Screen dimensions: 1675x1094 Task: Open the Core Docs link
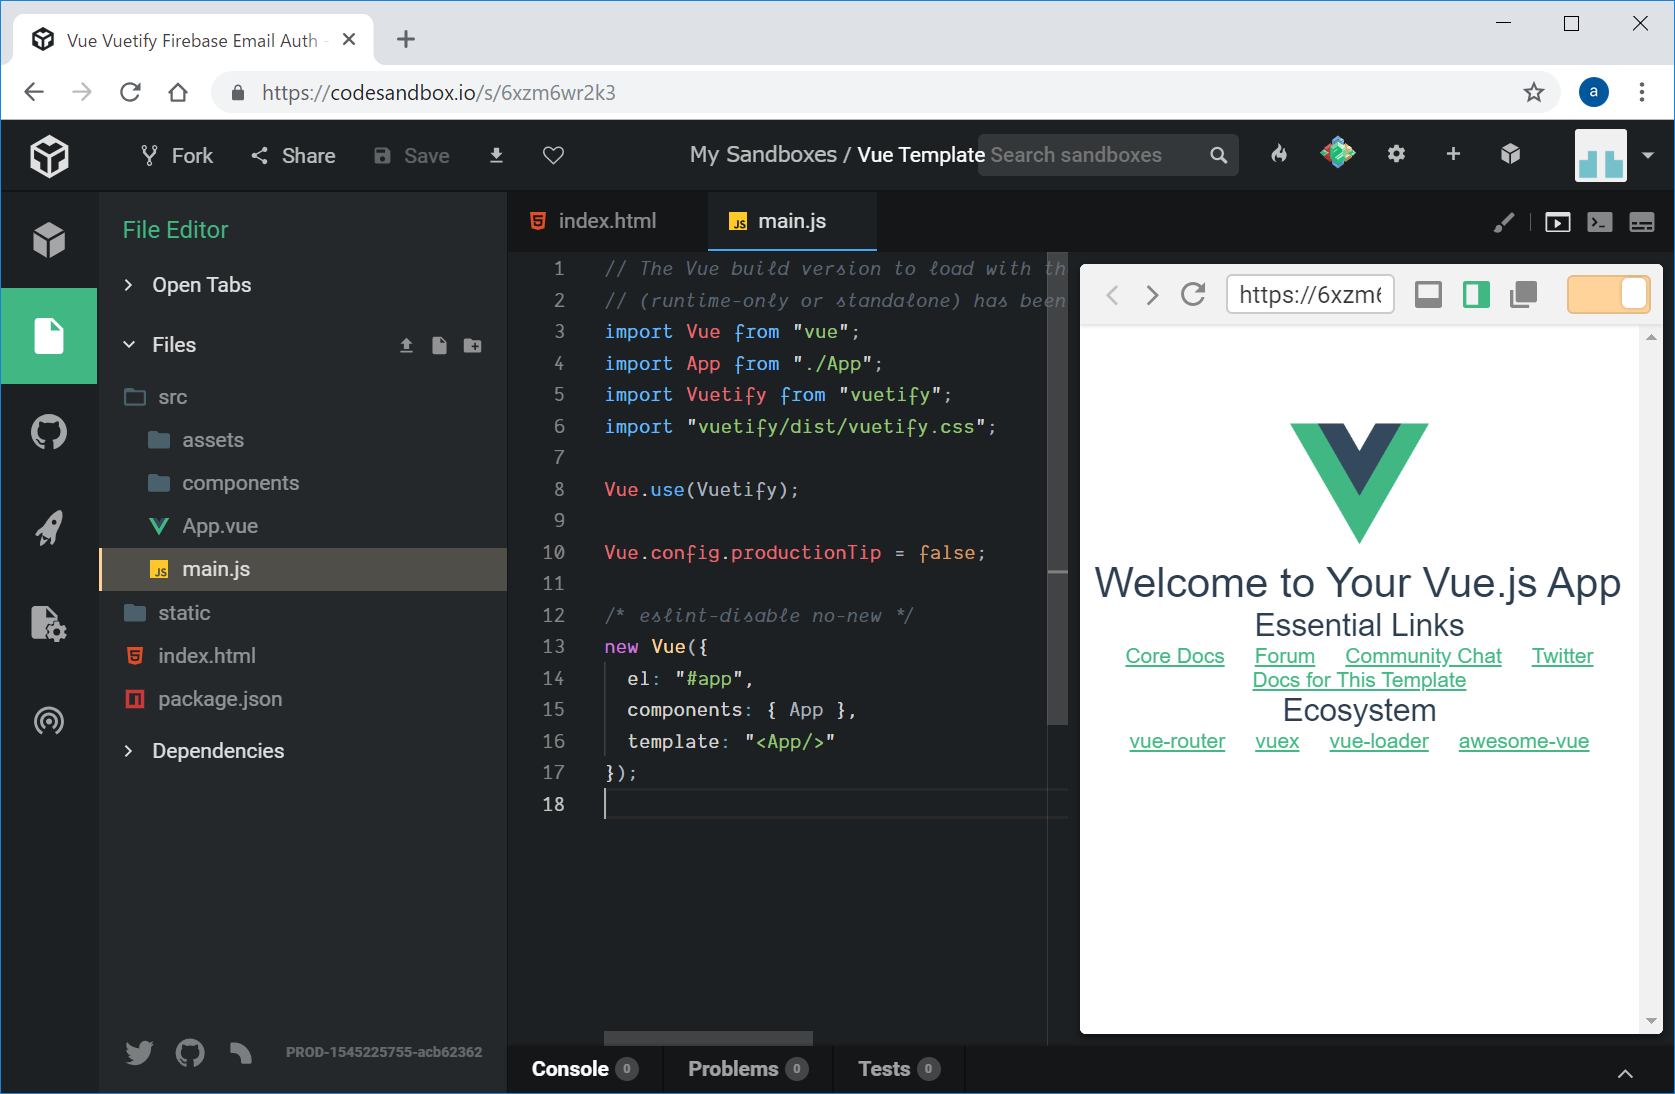pos(1174,656)
